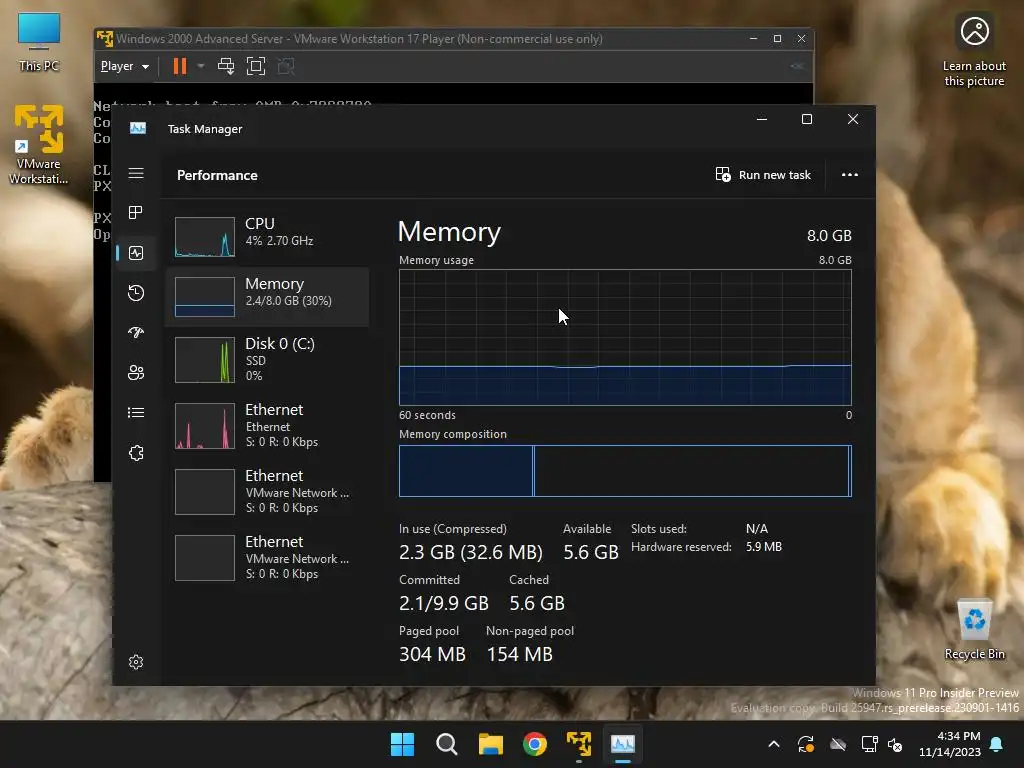Open taskbar Search
Viewport: 1024px width, 768px height.
(447, 744)
